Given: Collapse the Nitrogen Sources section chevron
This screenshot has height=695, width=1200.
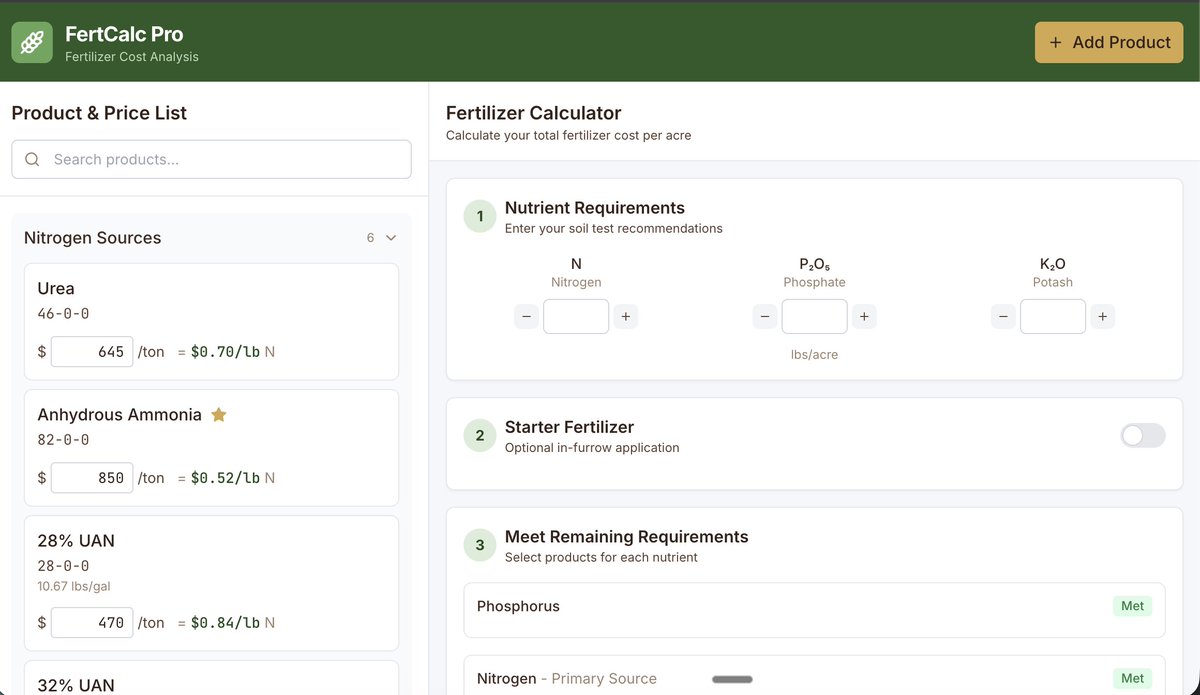Looking at the screenshot, I should click(x=391, y=238).
